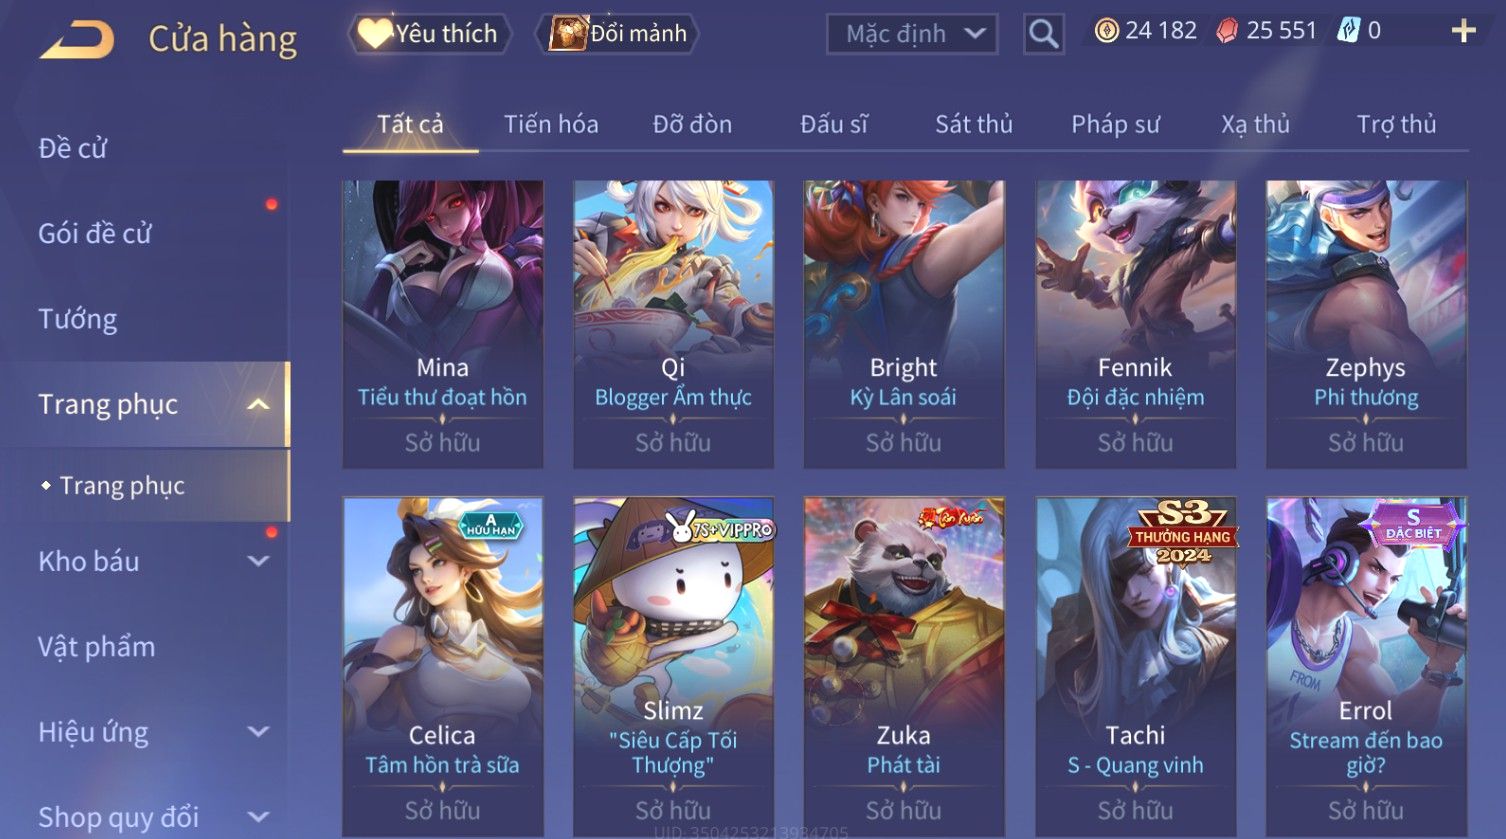Switch to the Tiến hóa tab
The image size is (1506, 839).
click(551, 124)
